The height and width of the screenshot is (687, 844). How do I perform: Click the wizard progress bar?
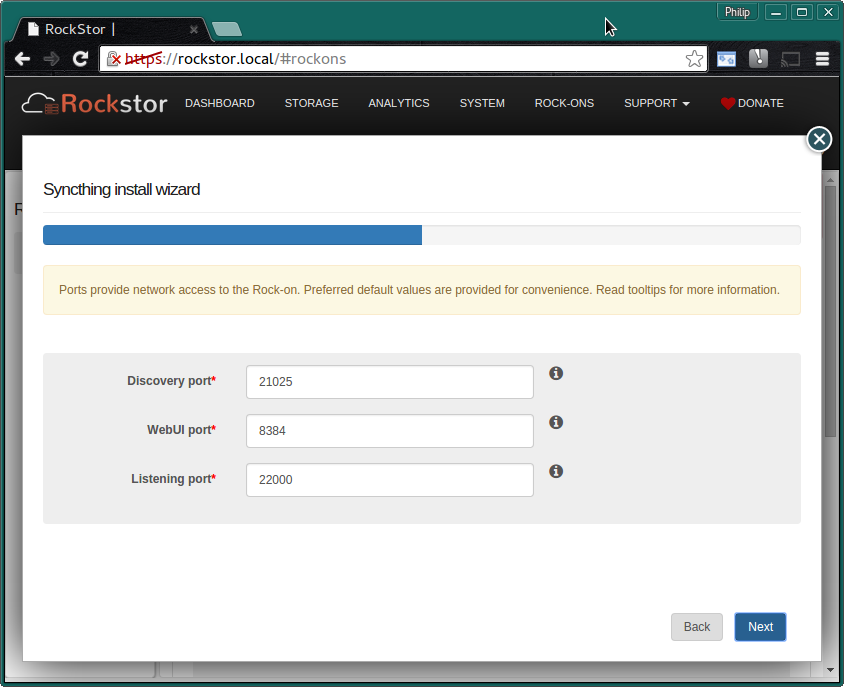(422, 235)
